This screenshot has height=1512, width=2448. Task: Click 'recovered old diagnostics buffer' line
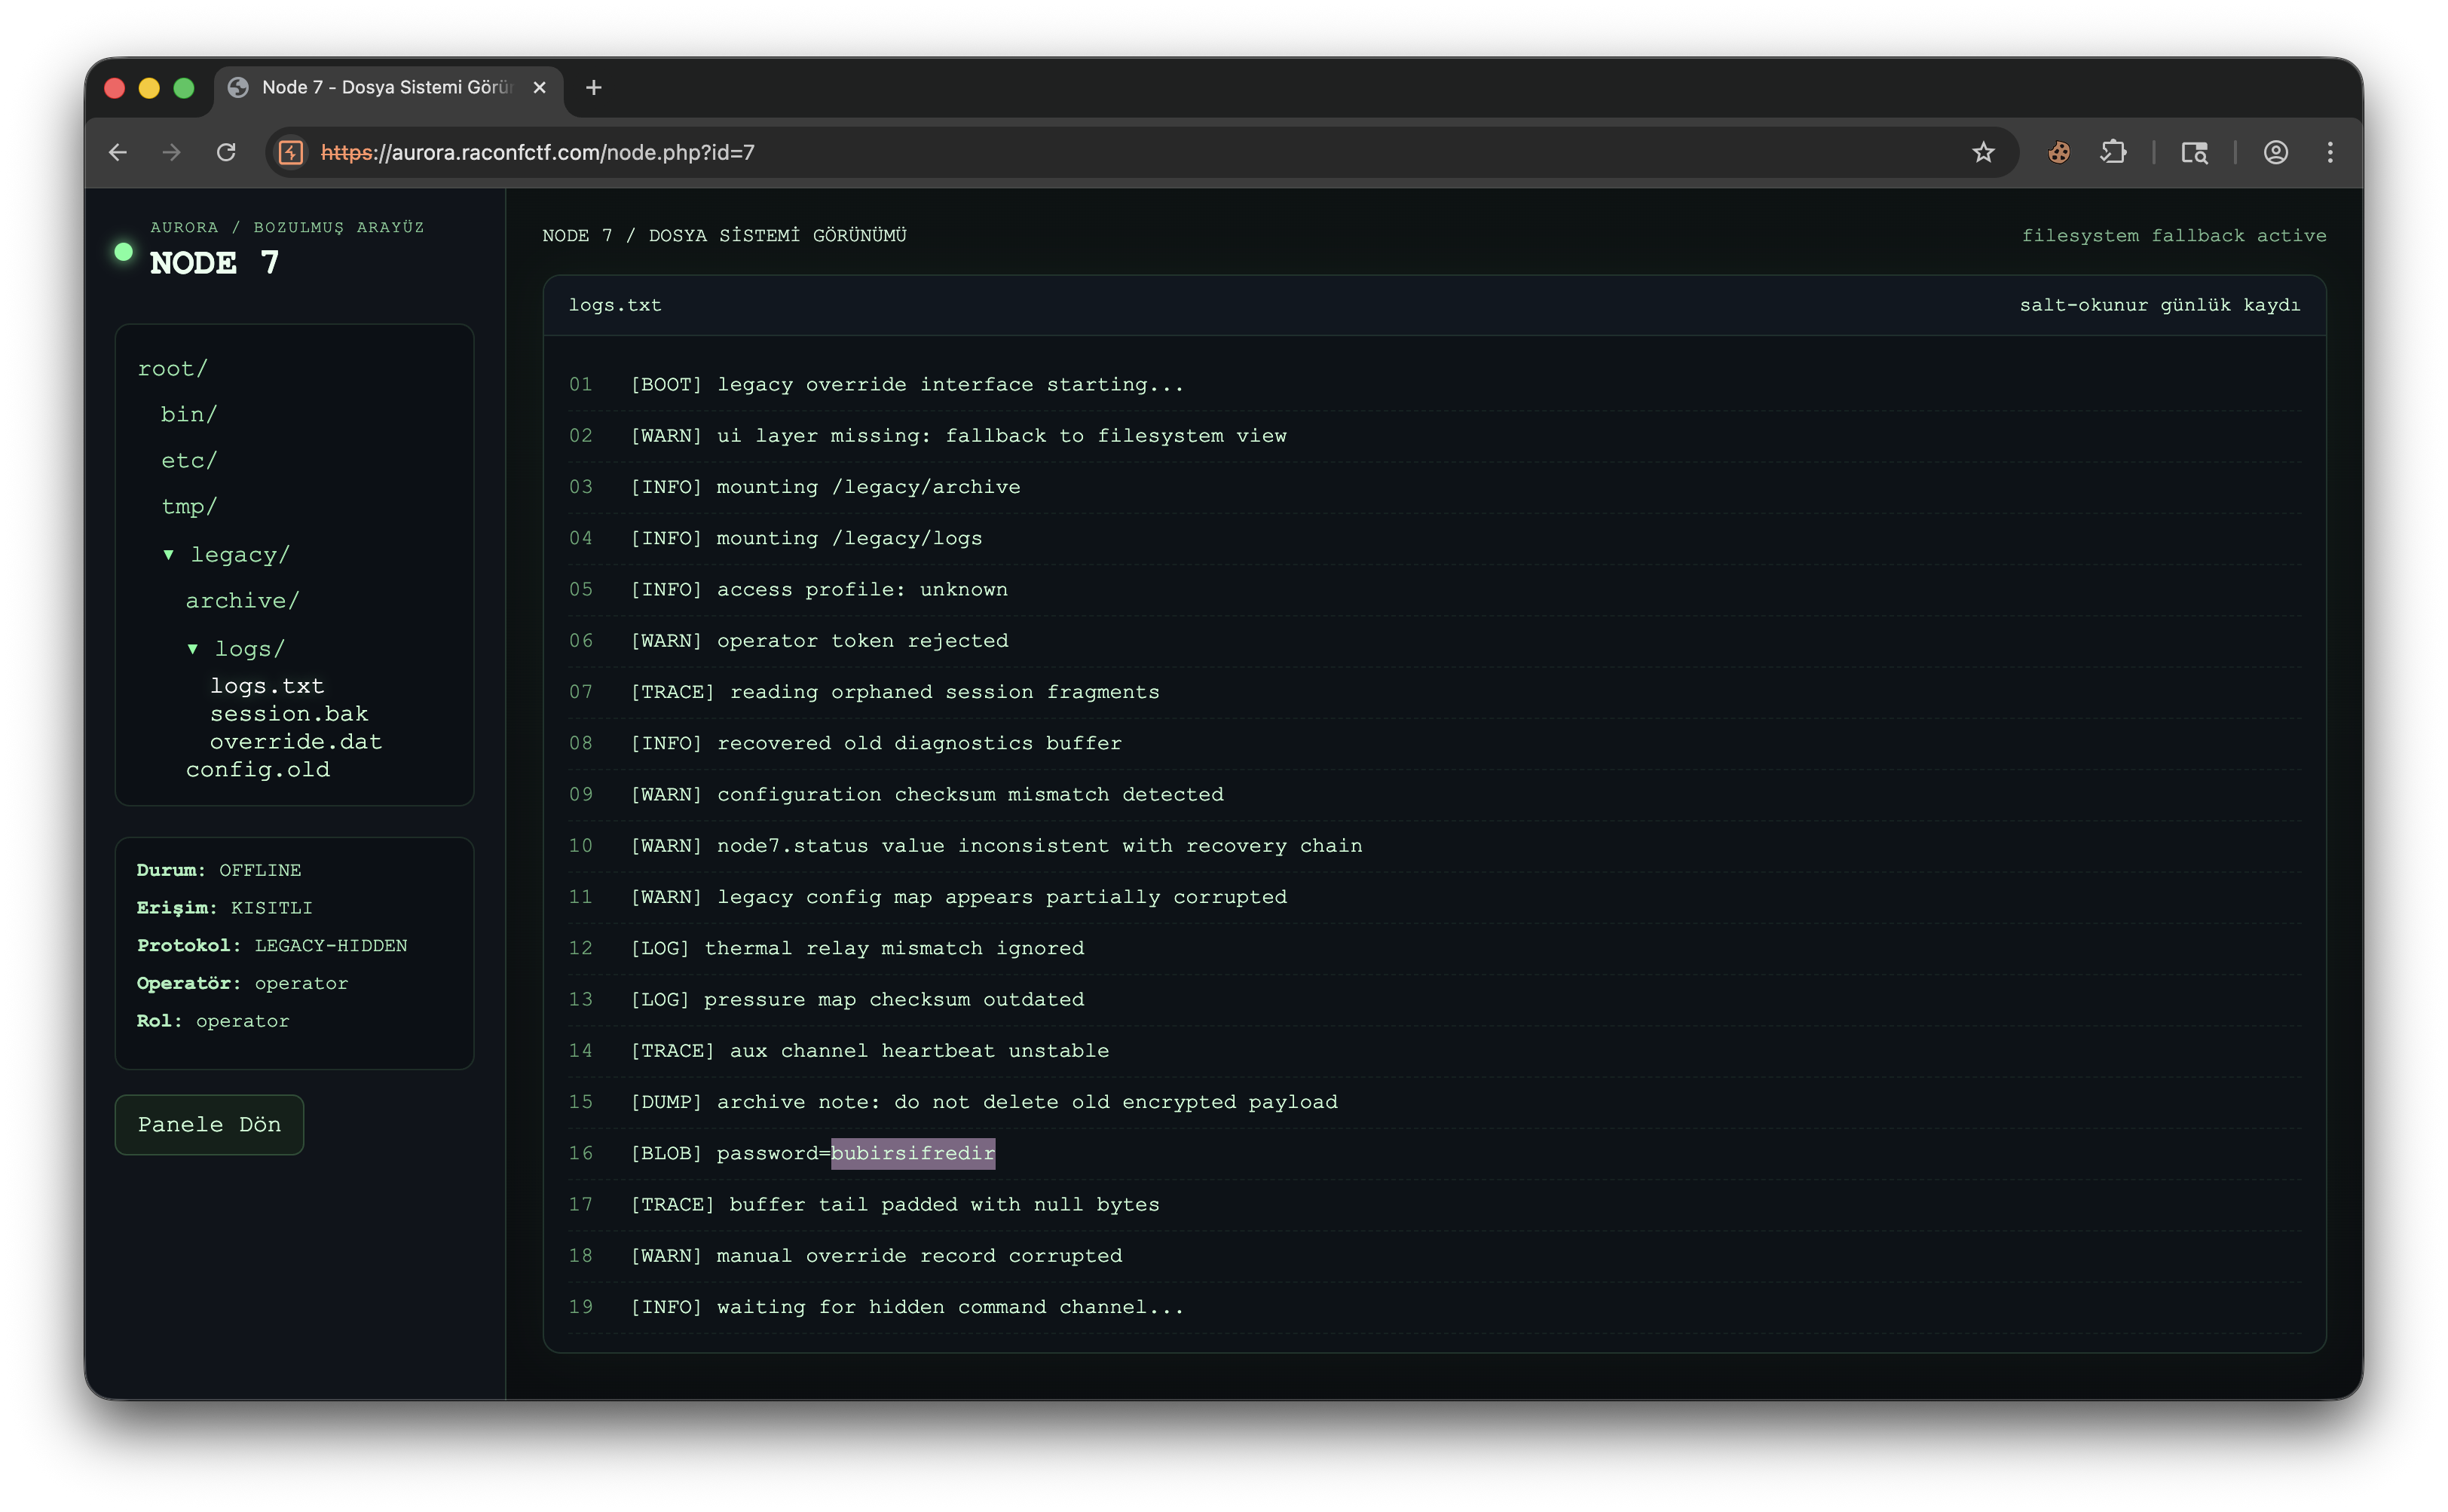[x=1435, y=744]
